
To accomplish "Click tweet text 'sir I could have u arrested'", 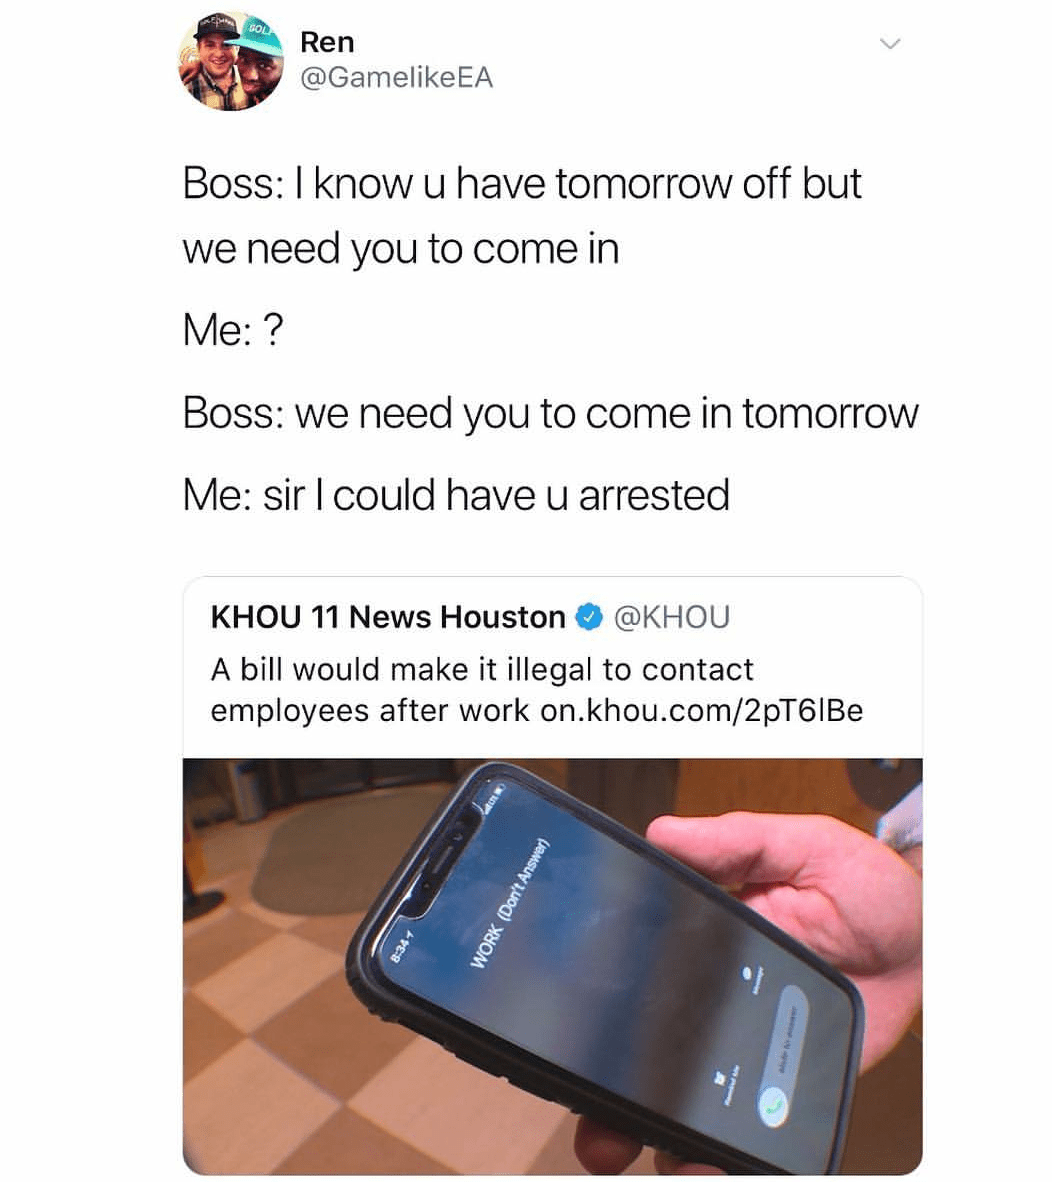I will coord(496,495).
